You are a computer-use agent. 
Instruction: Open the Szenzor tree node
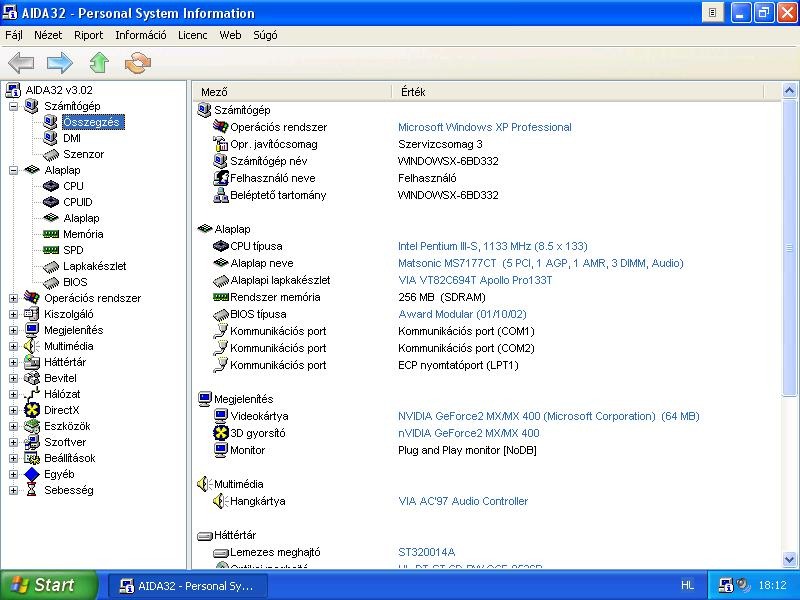[83, 154]
